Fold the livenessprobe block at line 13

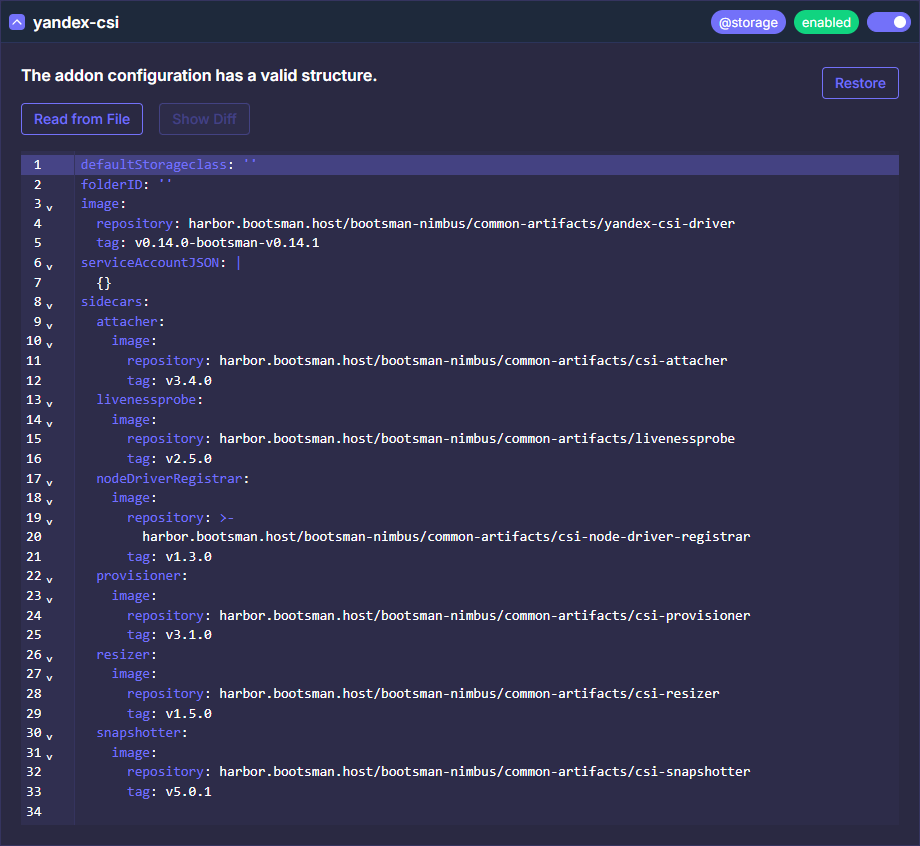[50, 403]
